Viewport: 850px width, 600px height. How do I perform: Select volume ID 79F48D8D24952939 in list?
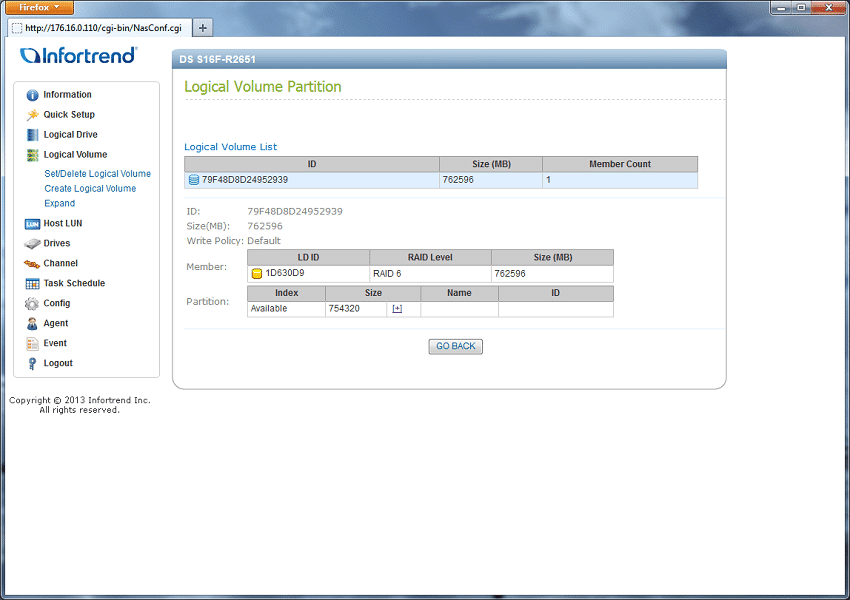click(x=245, y=180)
